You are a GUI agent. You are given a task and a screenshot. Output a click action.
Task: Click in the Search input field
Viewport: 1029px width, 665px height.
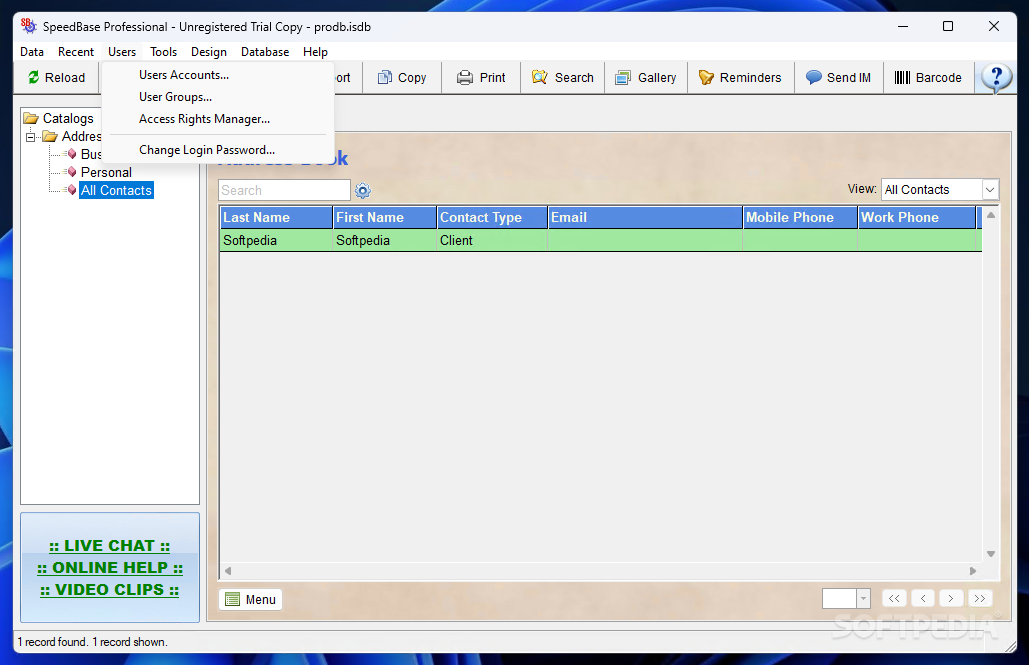[284, 190]
